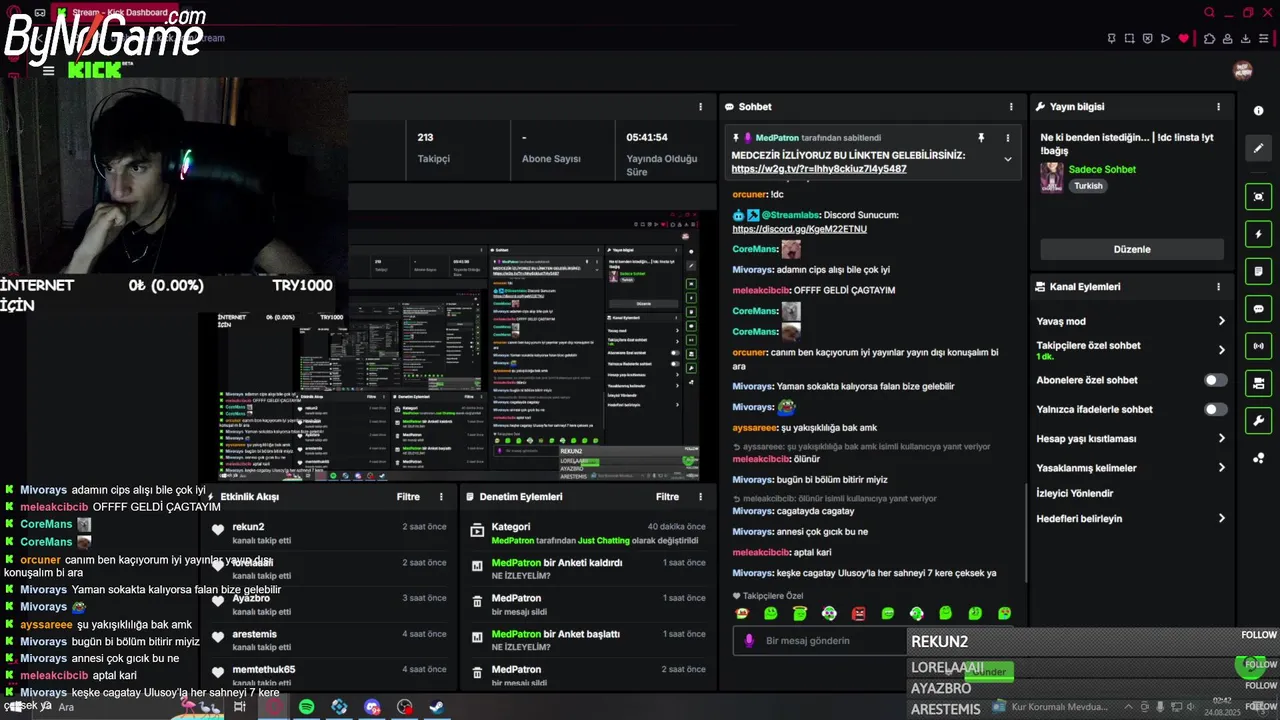Open Kanal Eylemleri panel three-dot menu
The height and width of the screenshot is (720, 1280).
pyautogui.click(x=1218, y=286)
